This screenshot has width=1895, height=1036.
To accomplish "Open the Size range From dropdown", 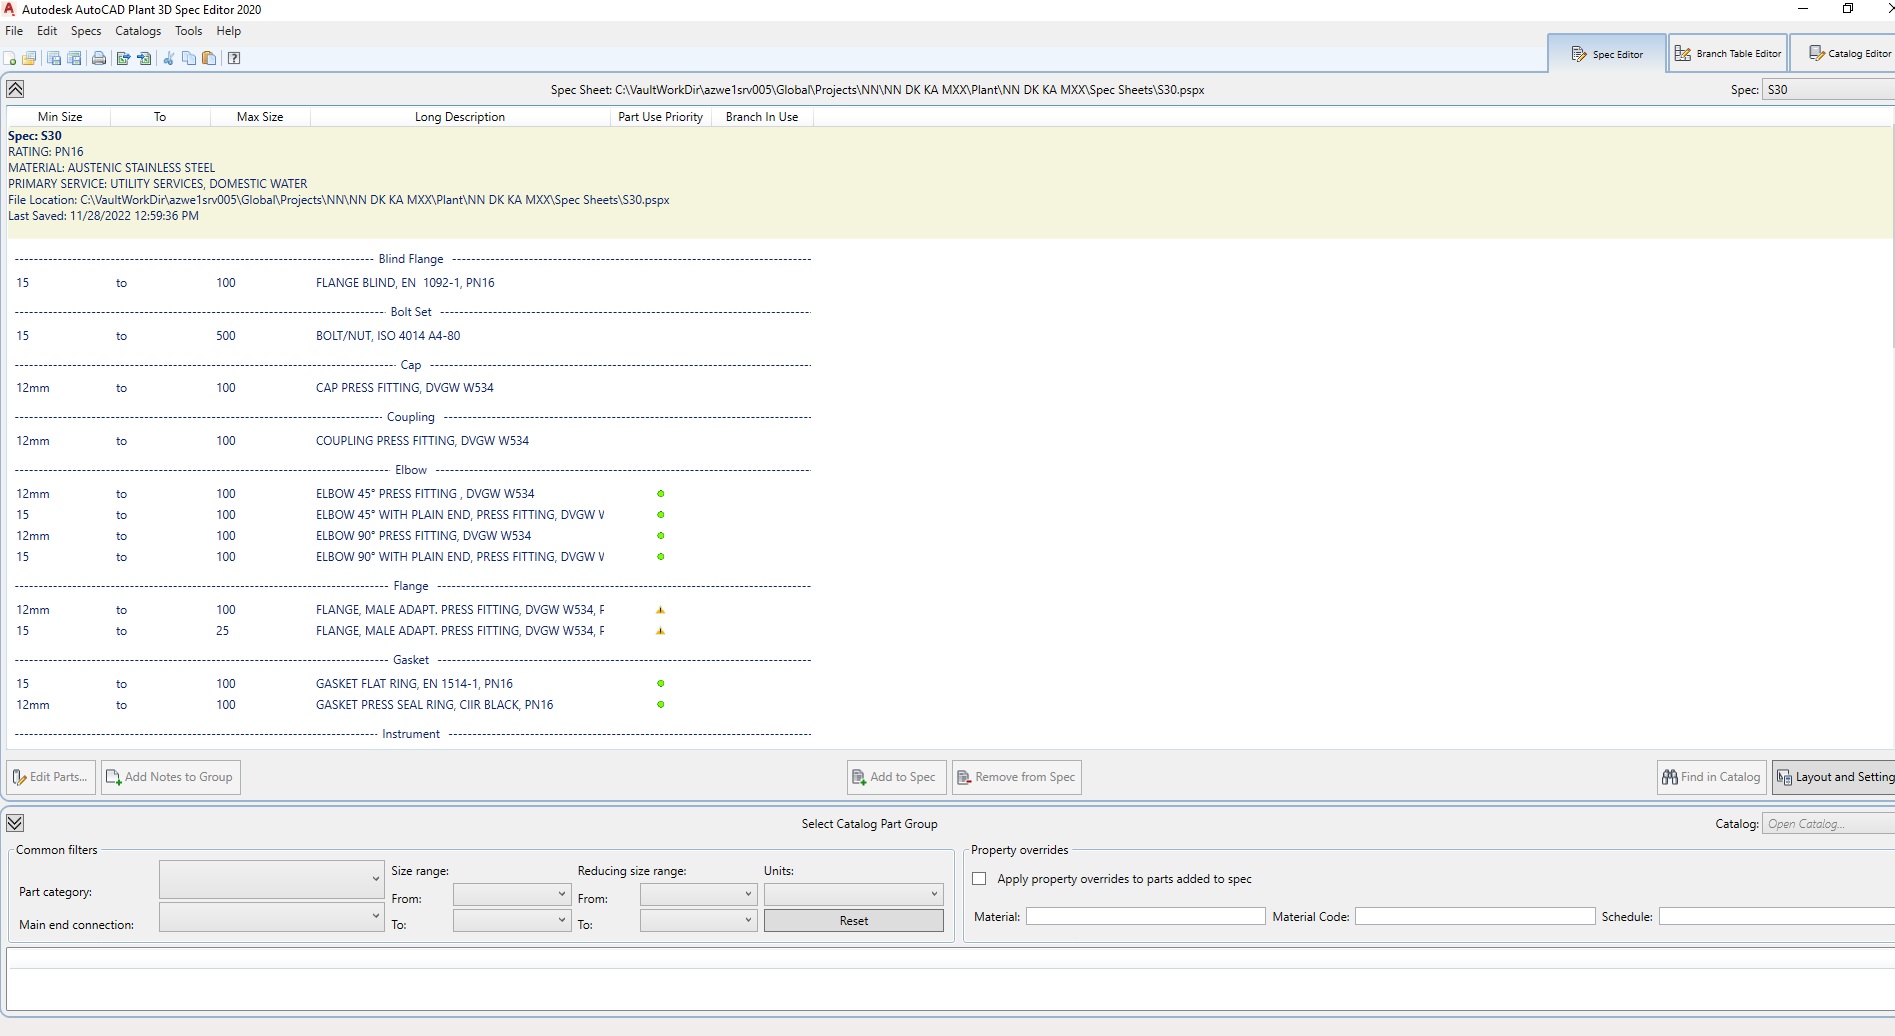I will [512, 894].
